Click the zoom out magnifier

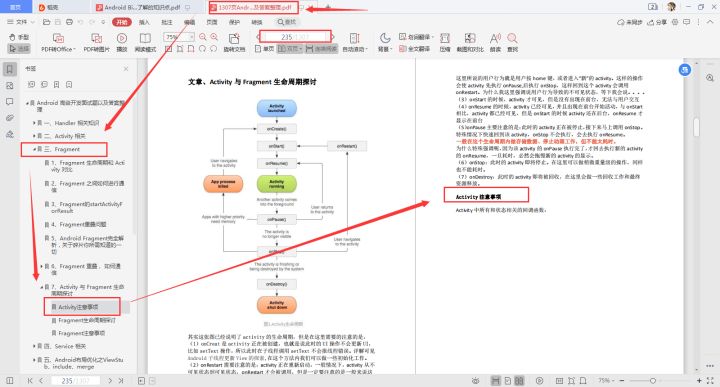click(202, 37)
